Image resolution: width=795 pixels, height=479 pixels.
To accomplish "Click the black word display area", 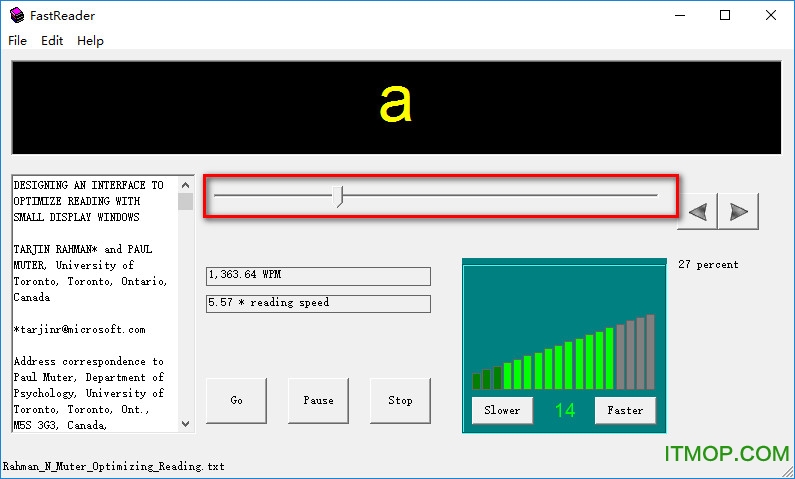I will pyautogui.click(x=397, y=106).
